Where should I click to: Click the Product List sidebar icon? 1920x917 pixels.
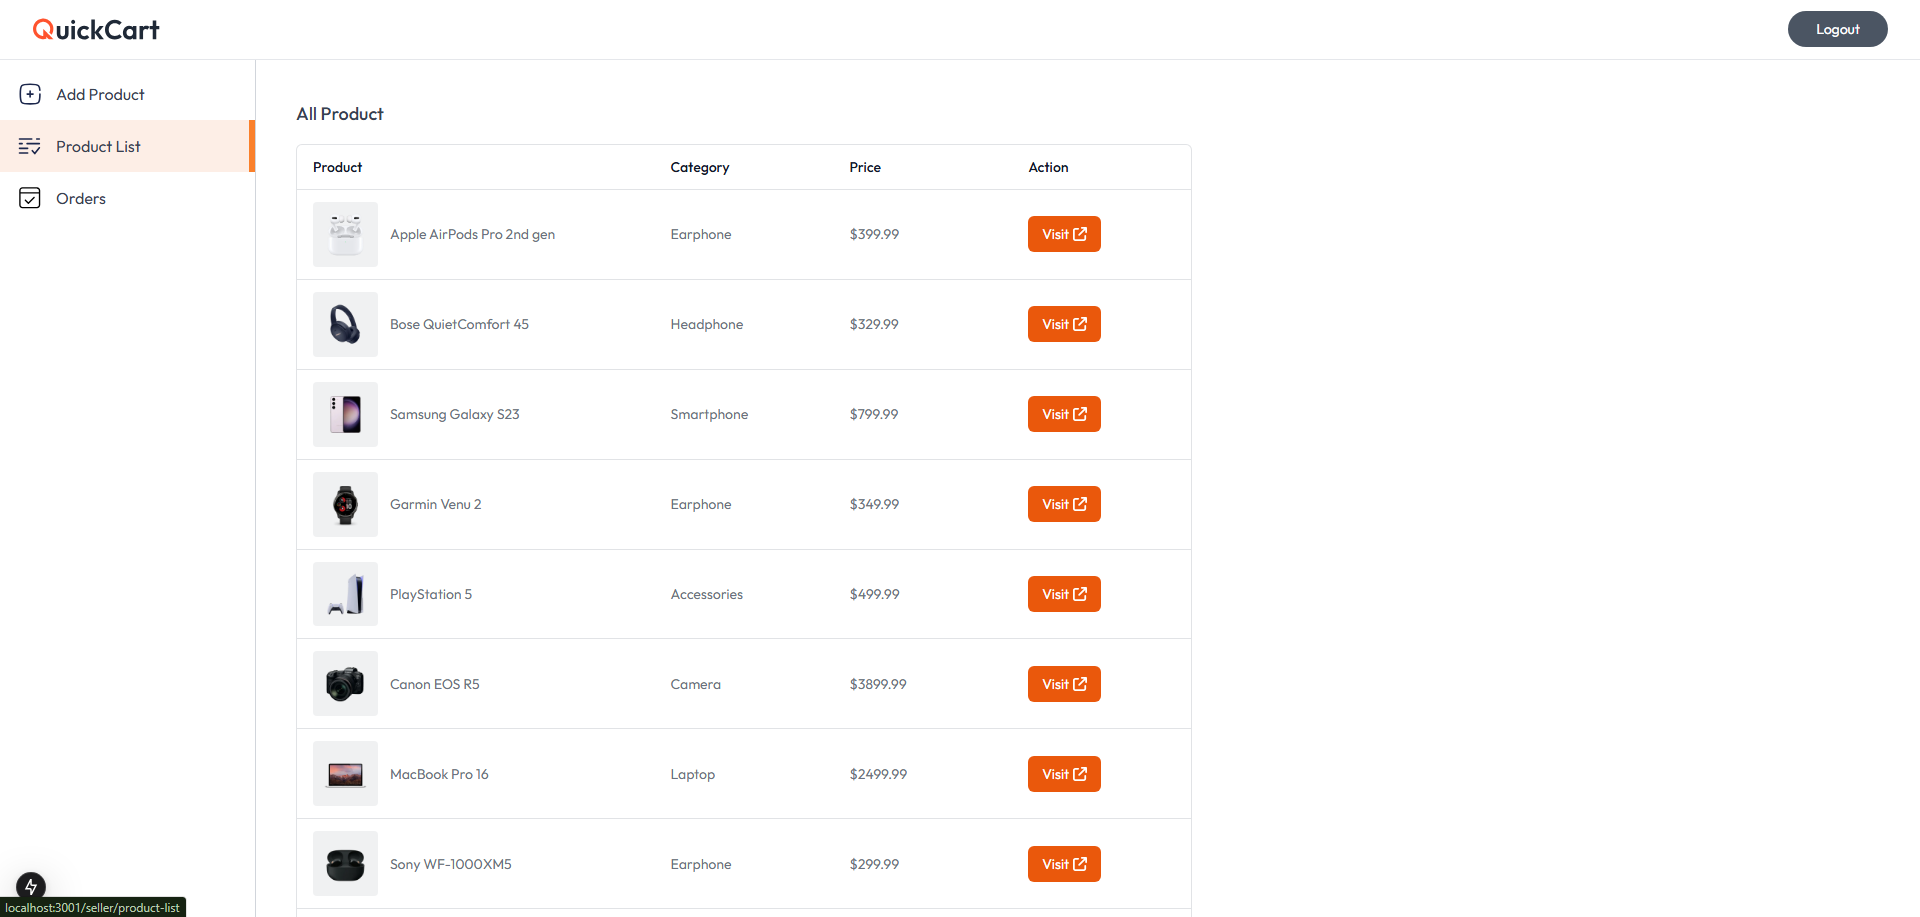pyautogui.click(x=30, y=146)
